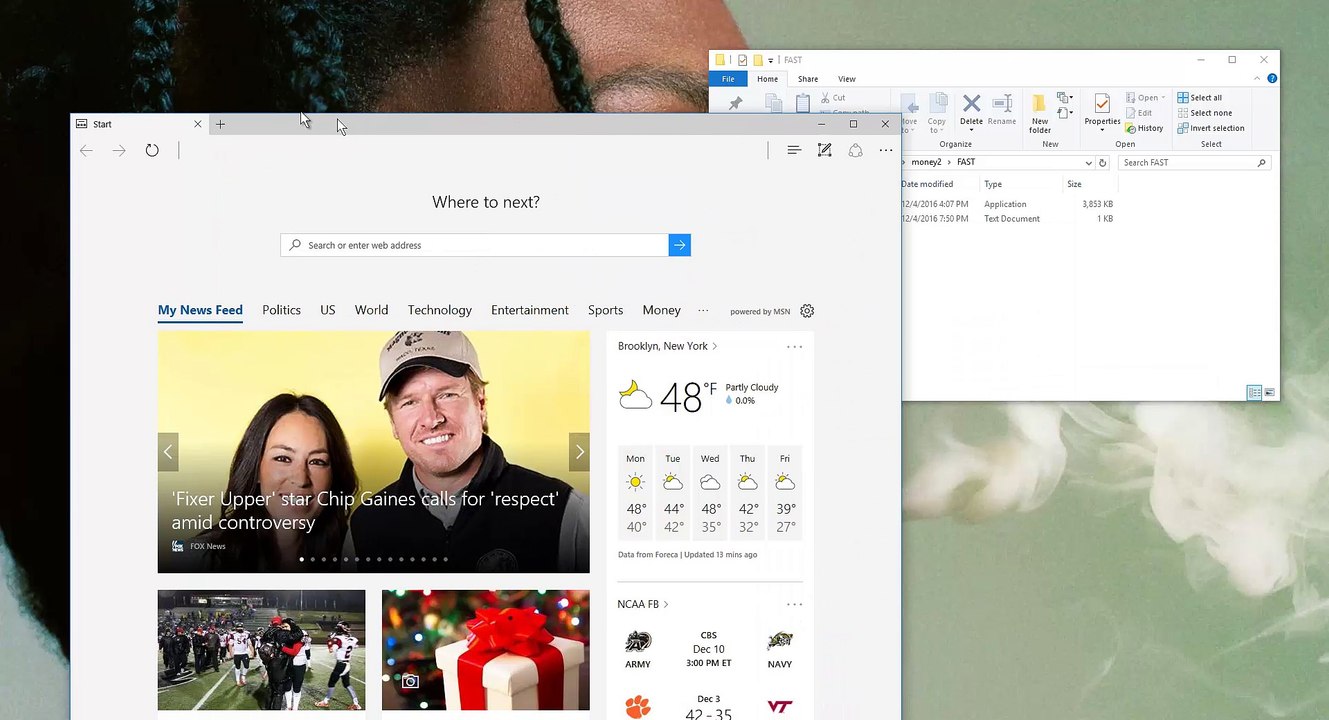This screenshot has width=1329, height=720.
Task: Click the Army team logo
Action: [638, 642]
